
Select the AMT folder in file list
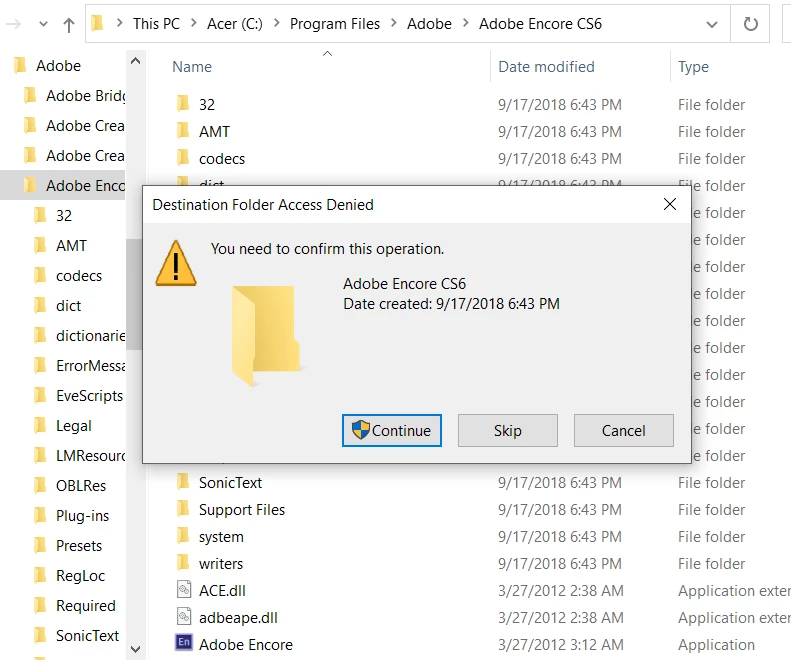pos(214,132)
